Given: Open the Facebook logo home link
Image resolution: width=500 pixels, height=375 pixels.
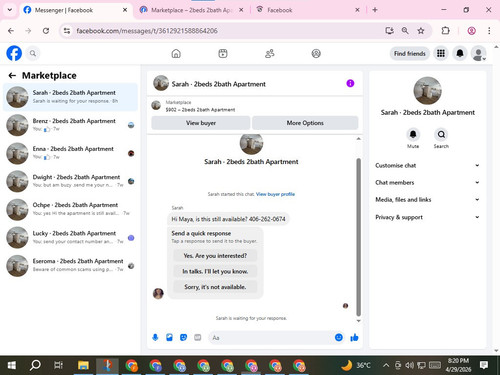Looking at the screenshot, I should (14, 53).
